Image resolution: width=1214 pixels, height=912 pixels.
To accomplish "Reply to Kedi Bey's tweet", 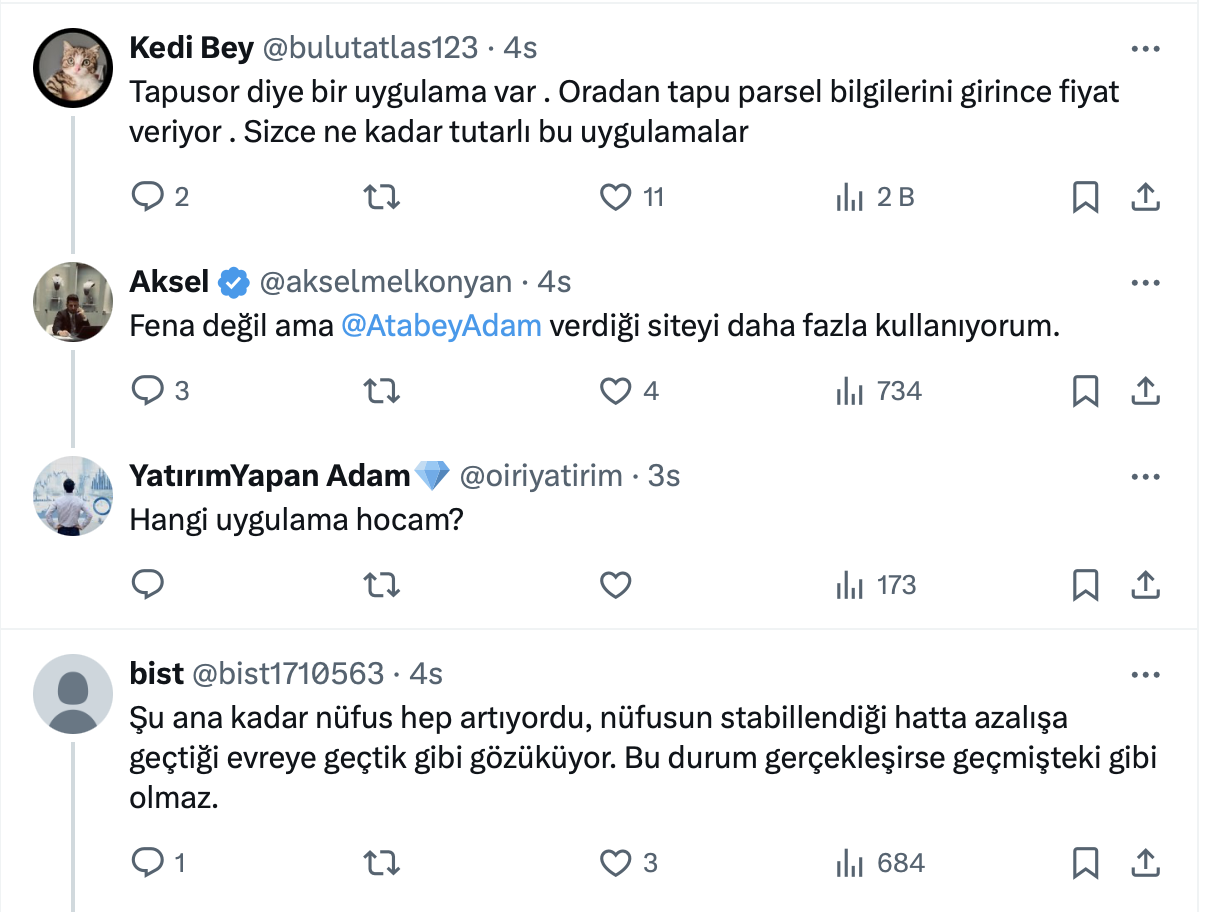I will pos(148,197).
